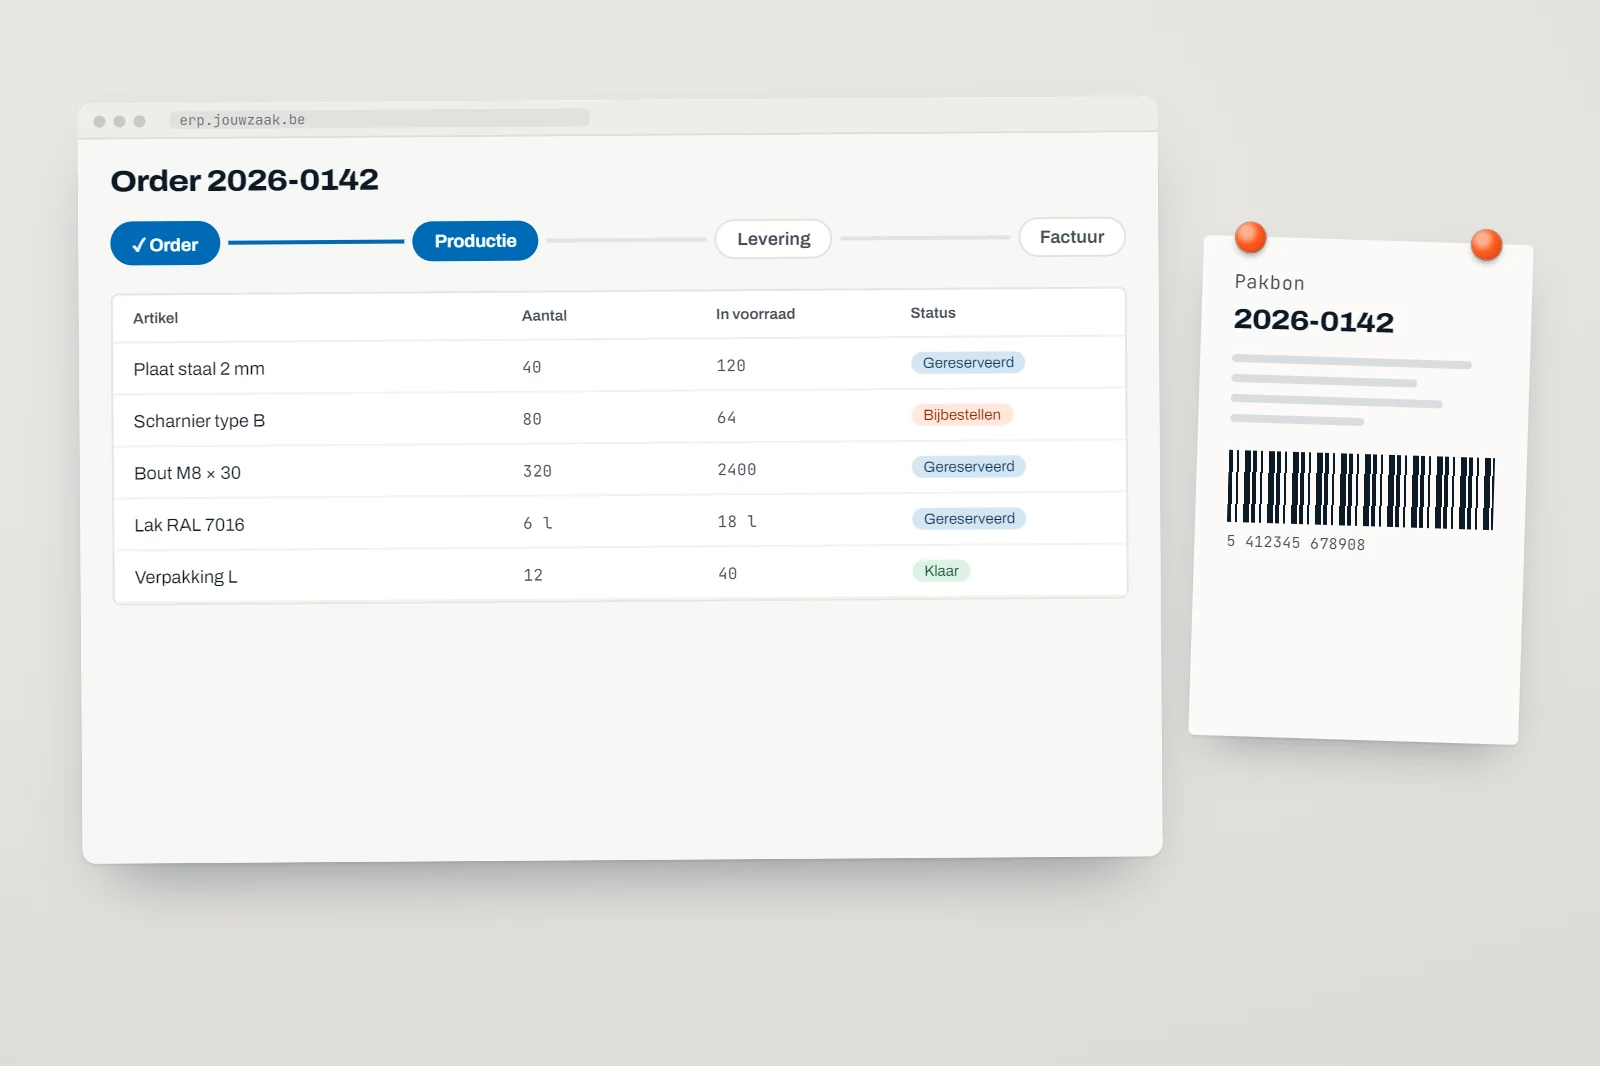Click stock value 2400 for Bout M8

pyautogui.click(x=737, y=470)
